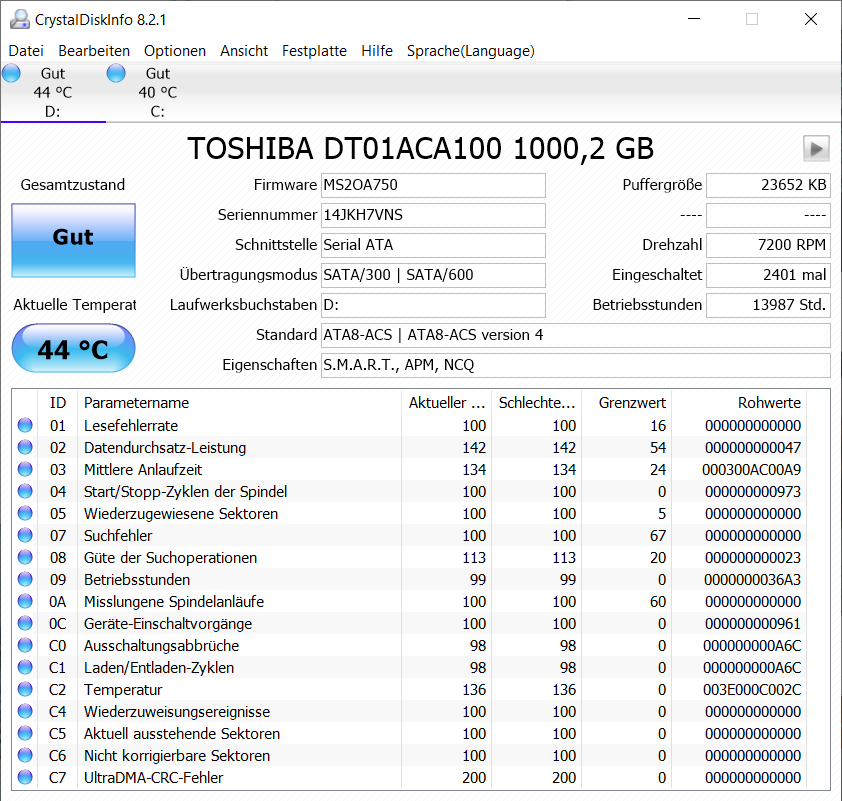
Task: Select the Temperatur parameter name
Action: click(x=123, y=690)
